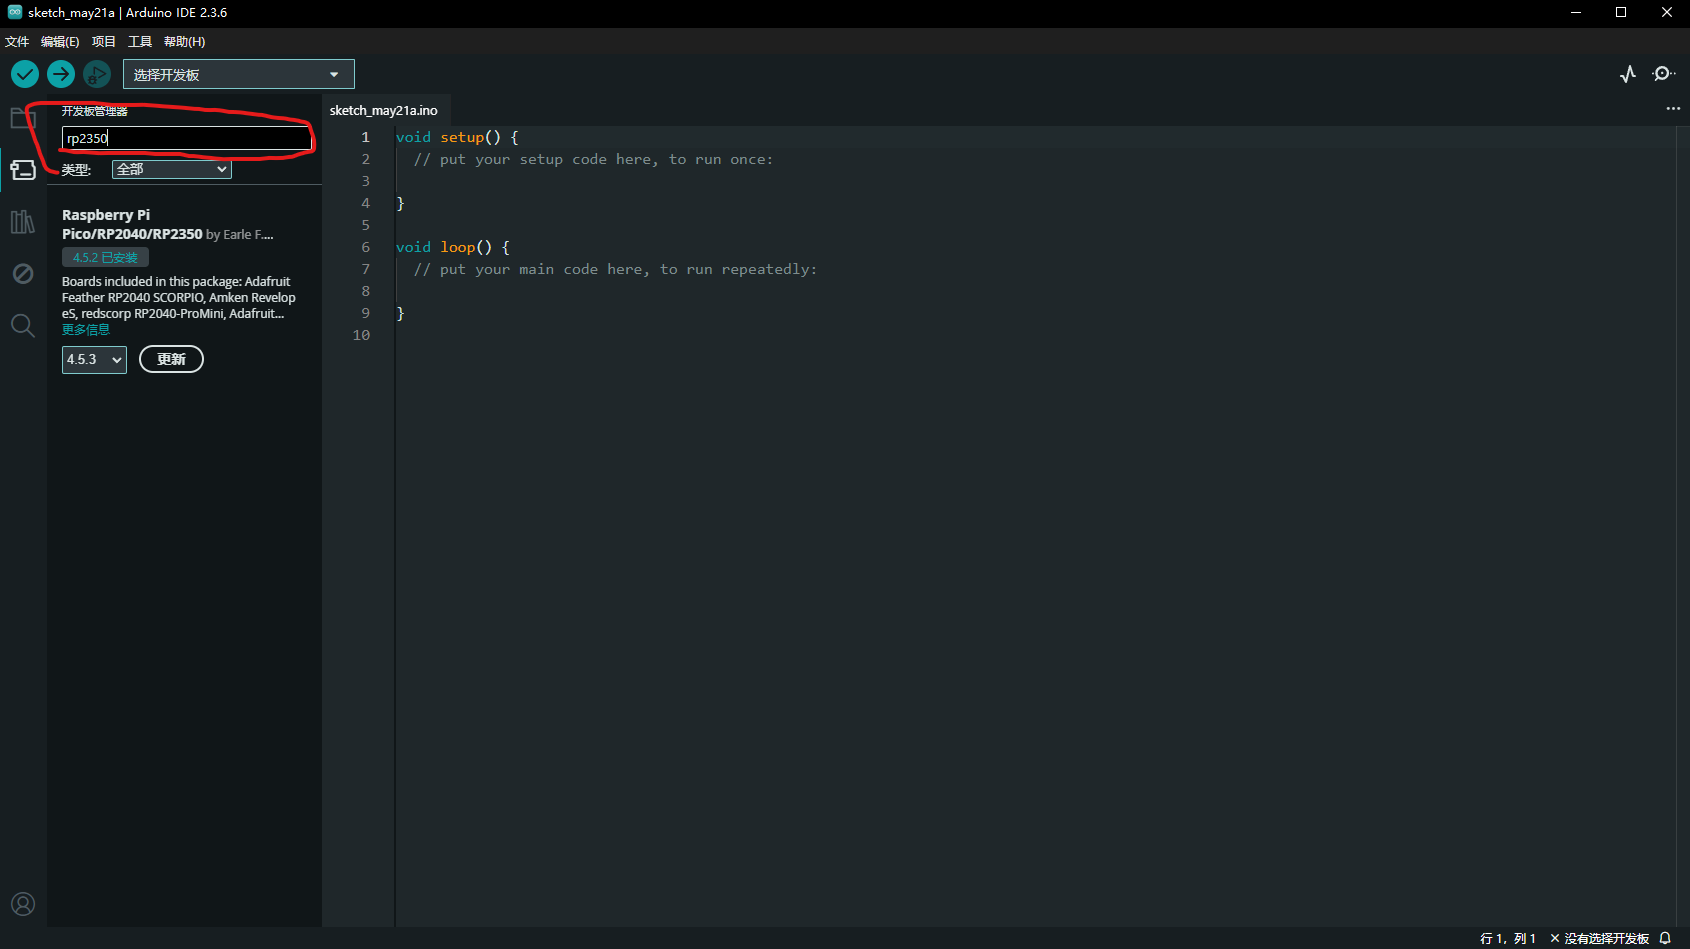Open the 工具 menu
Screen dimensions: 1690x949
coord(140,41)
